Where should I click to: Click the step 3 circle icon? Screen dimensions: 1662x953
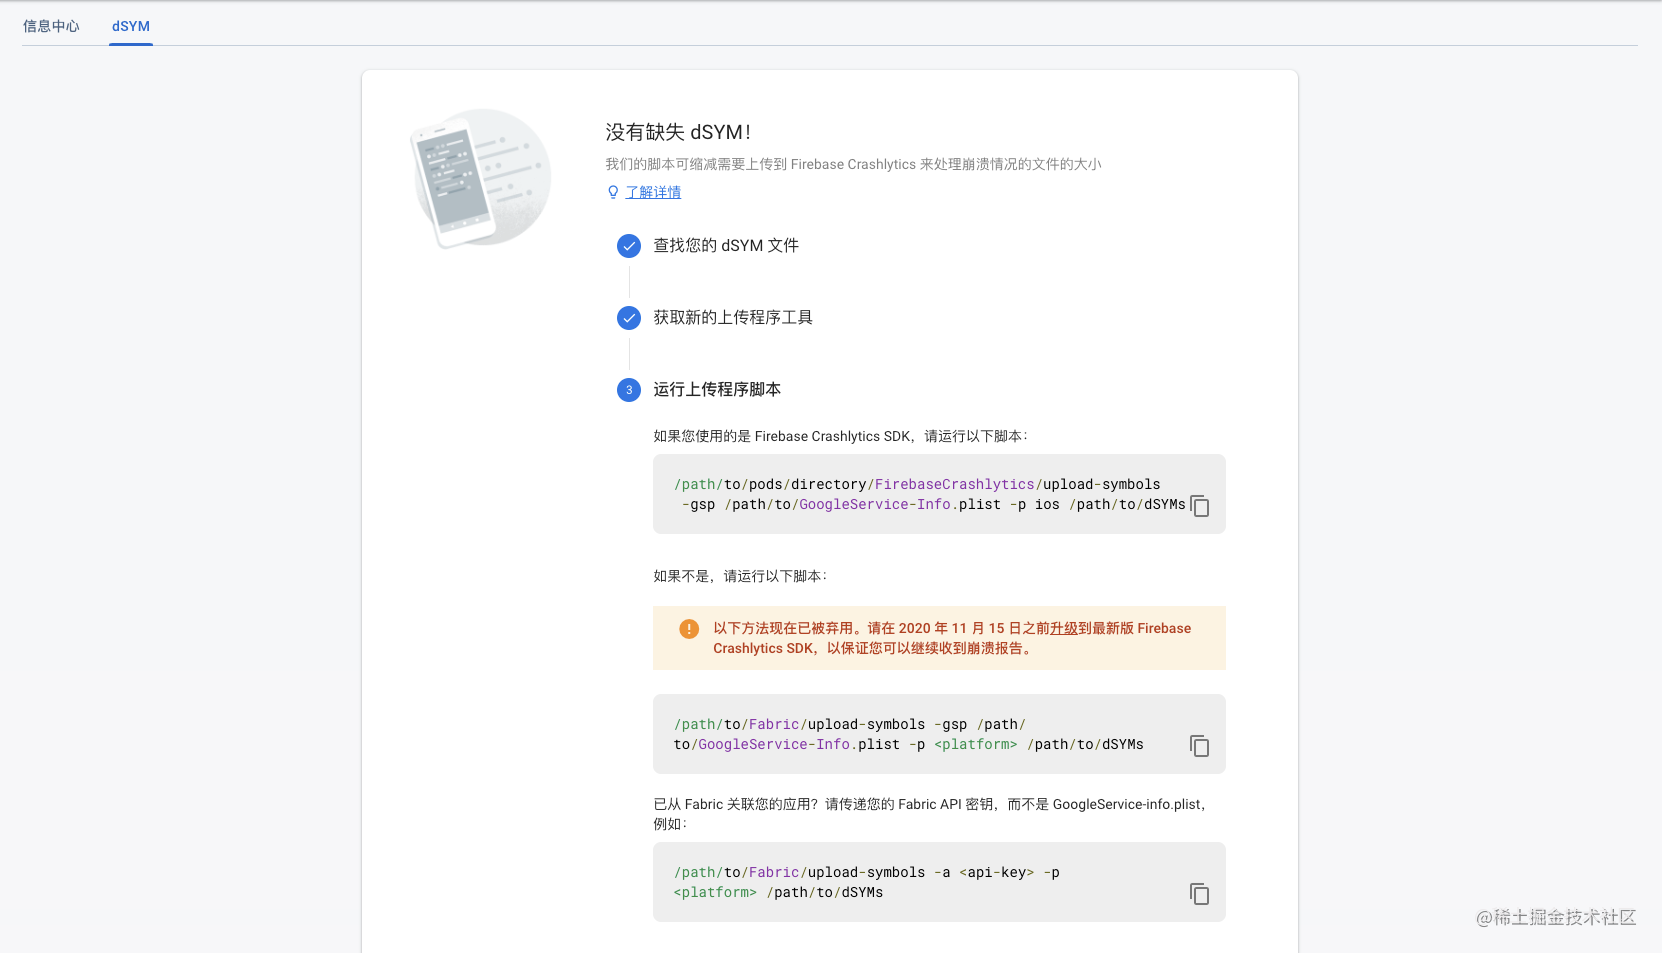tap(629, 390)
